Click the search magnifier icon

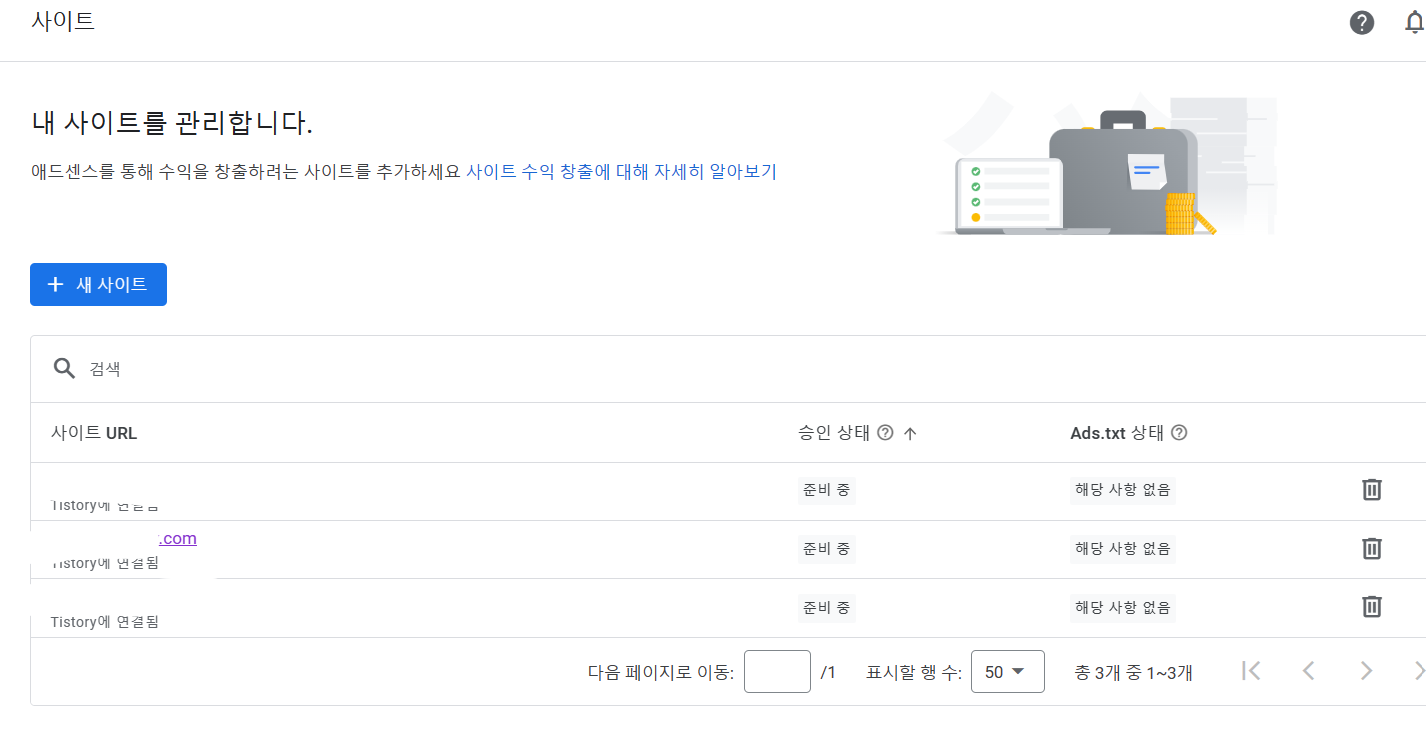(x=63, y=368)
